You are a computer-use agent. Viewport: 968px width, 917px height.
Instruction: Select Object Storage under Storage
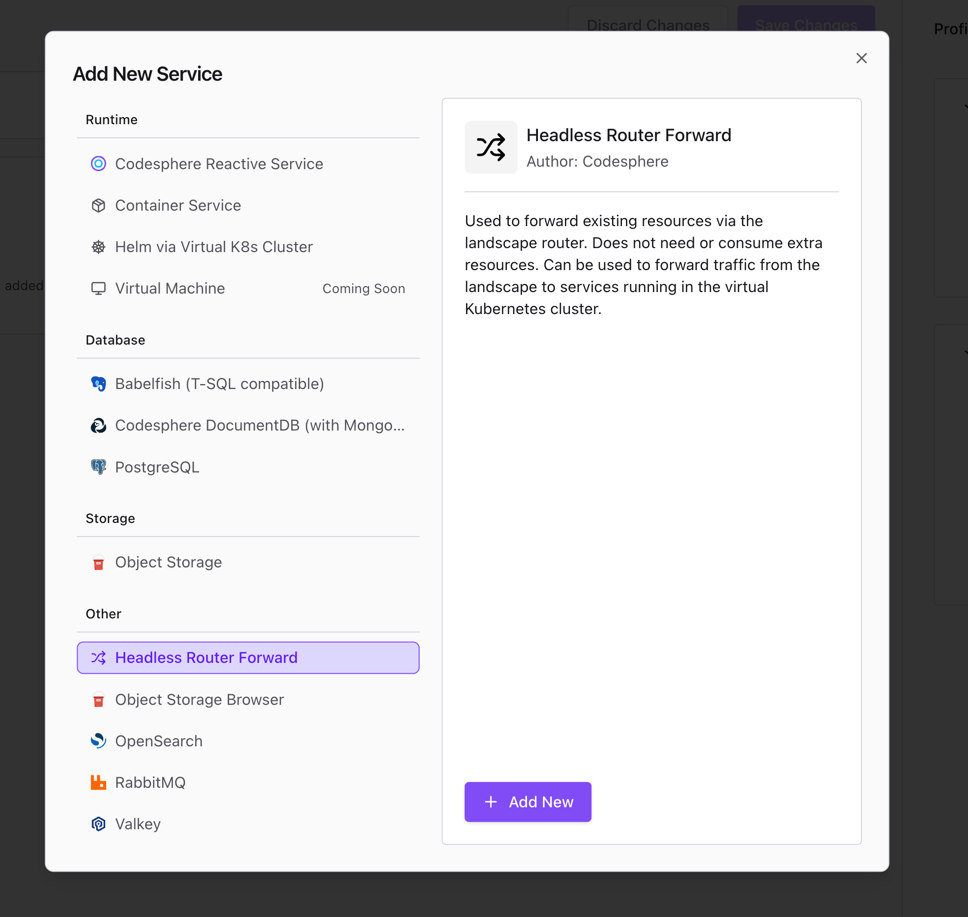248,563
